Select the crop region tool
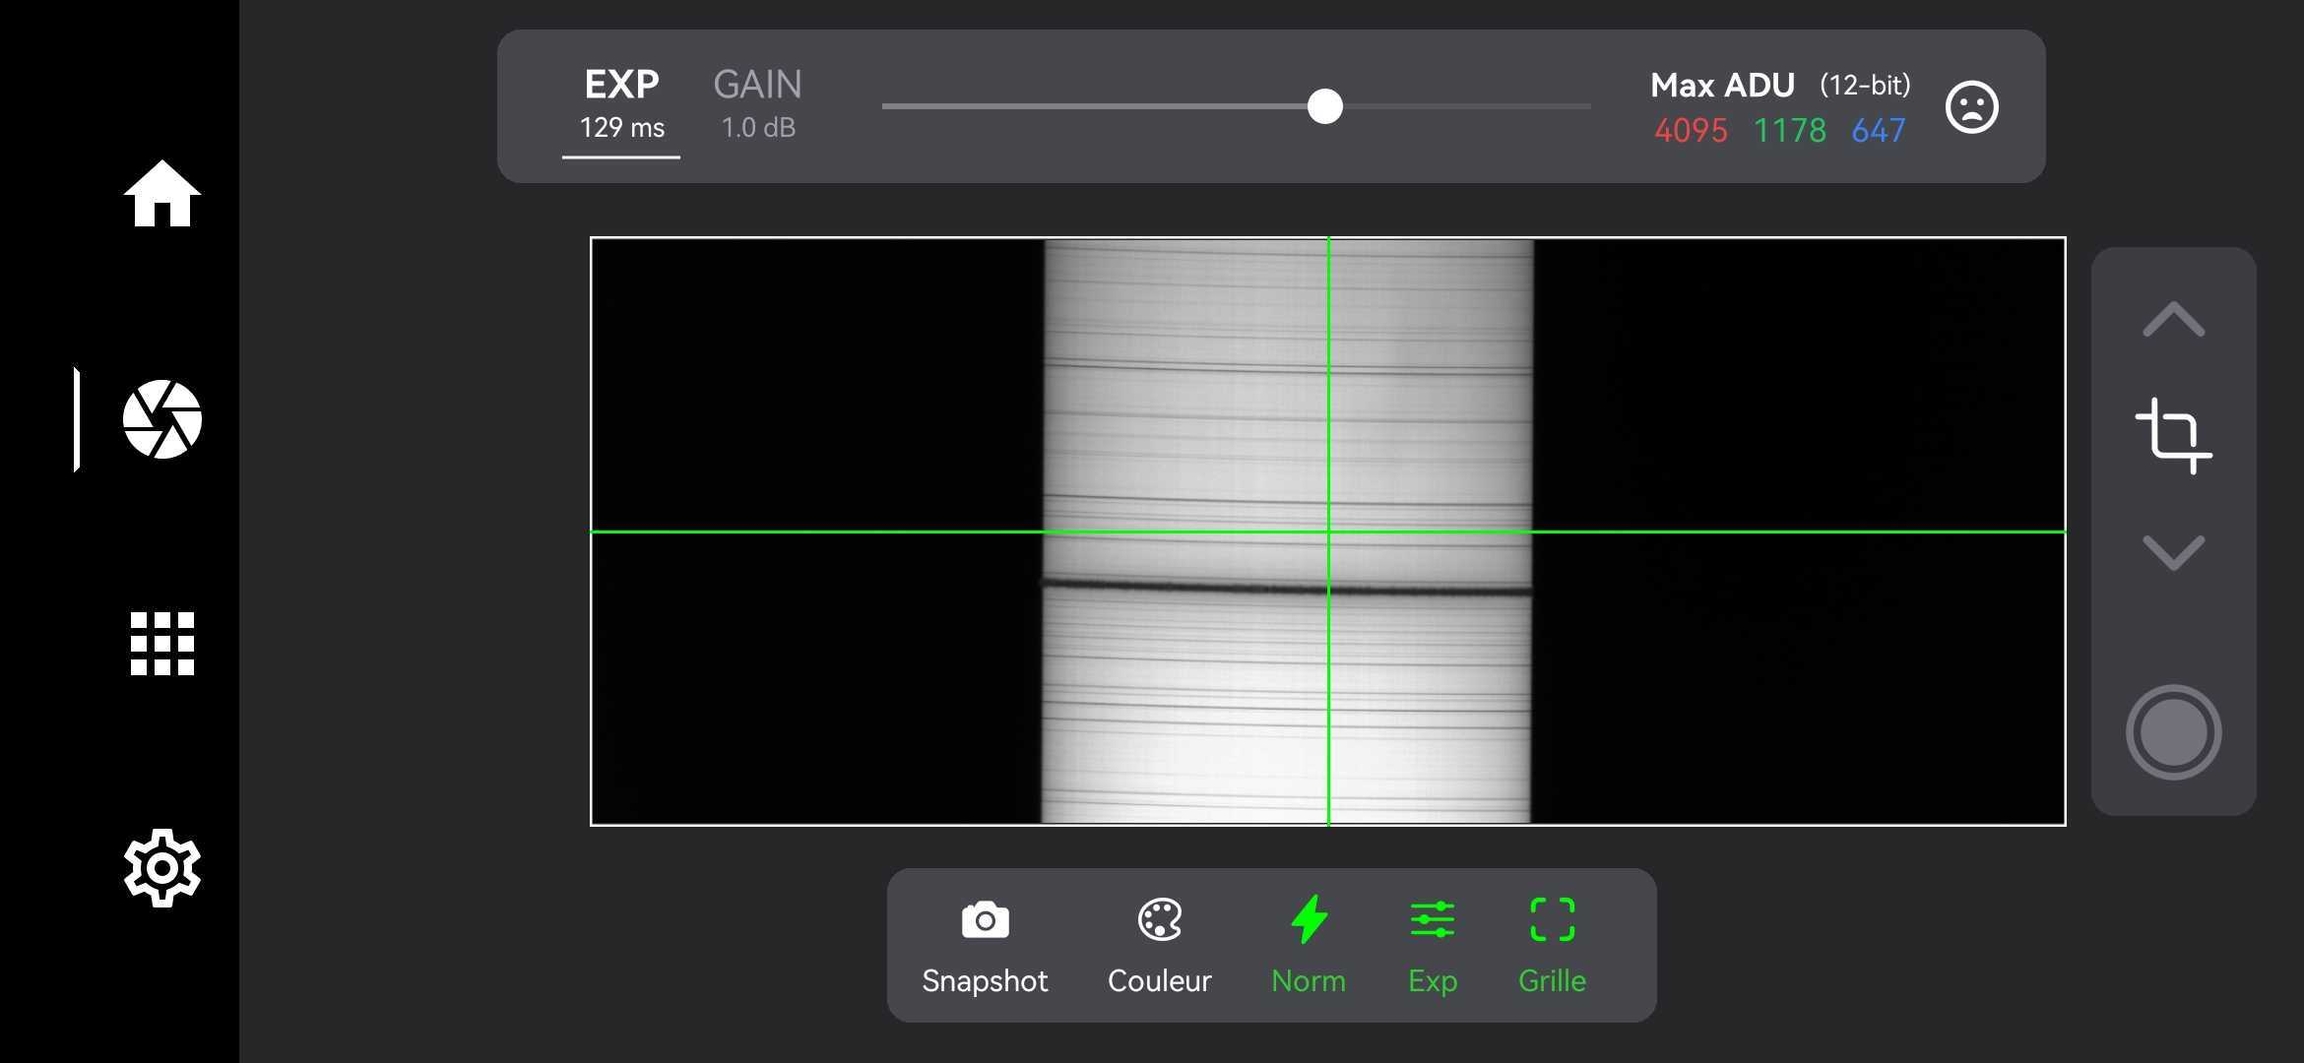2304x1063 pixels. (x=2173, y=436)
